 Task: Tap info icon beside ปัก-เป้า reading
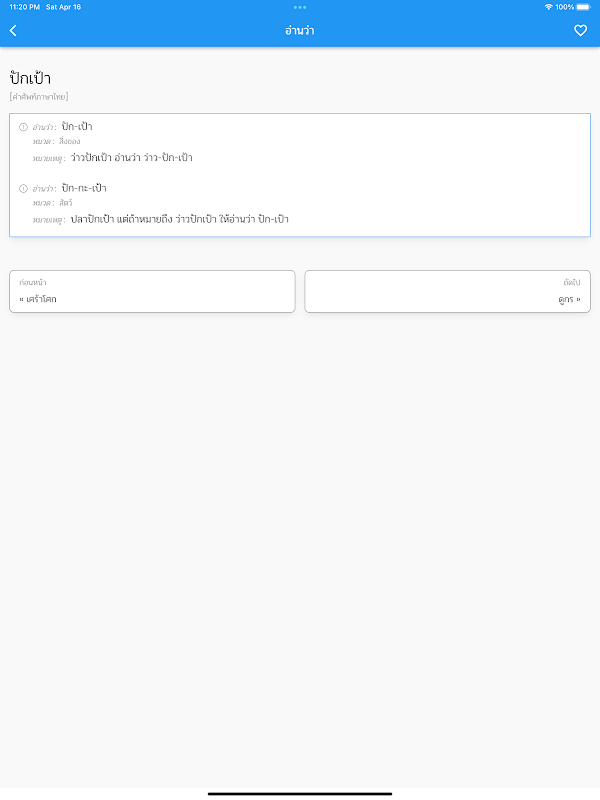[23, 127]
